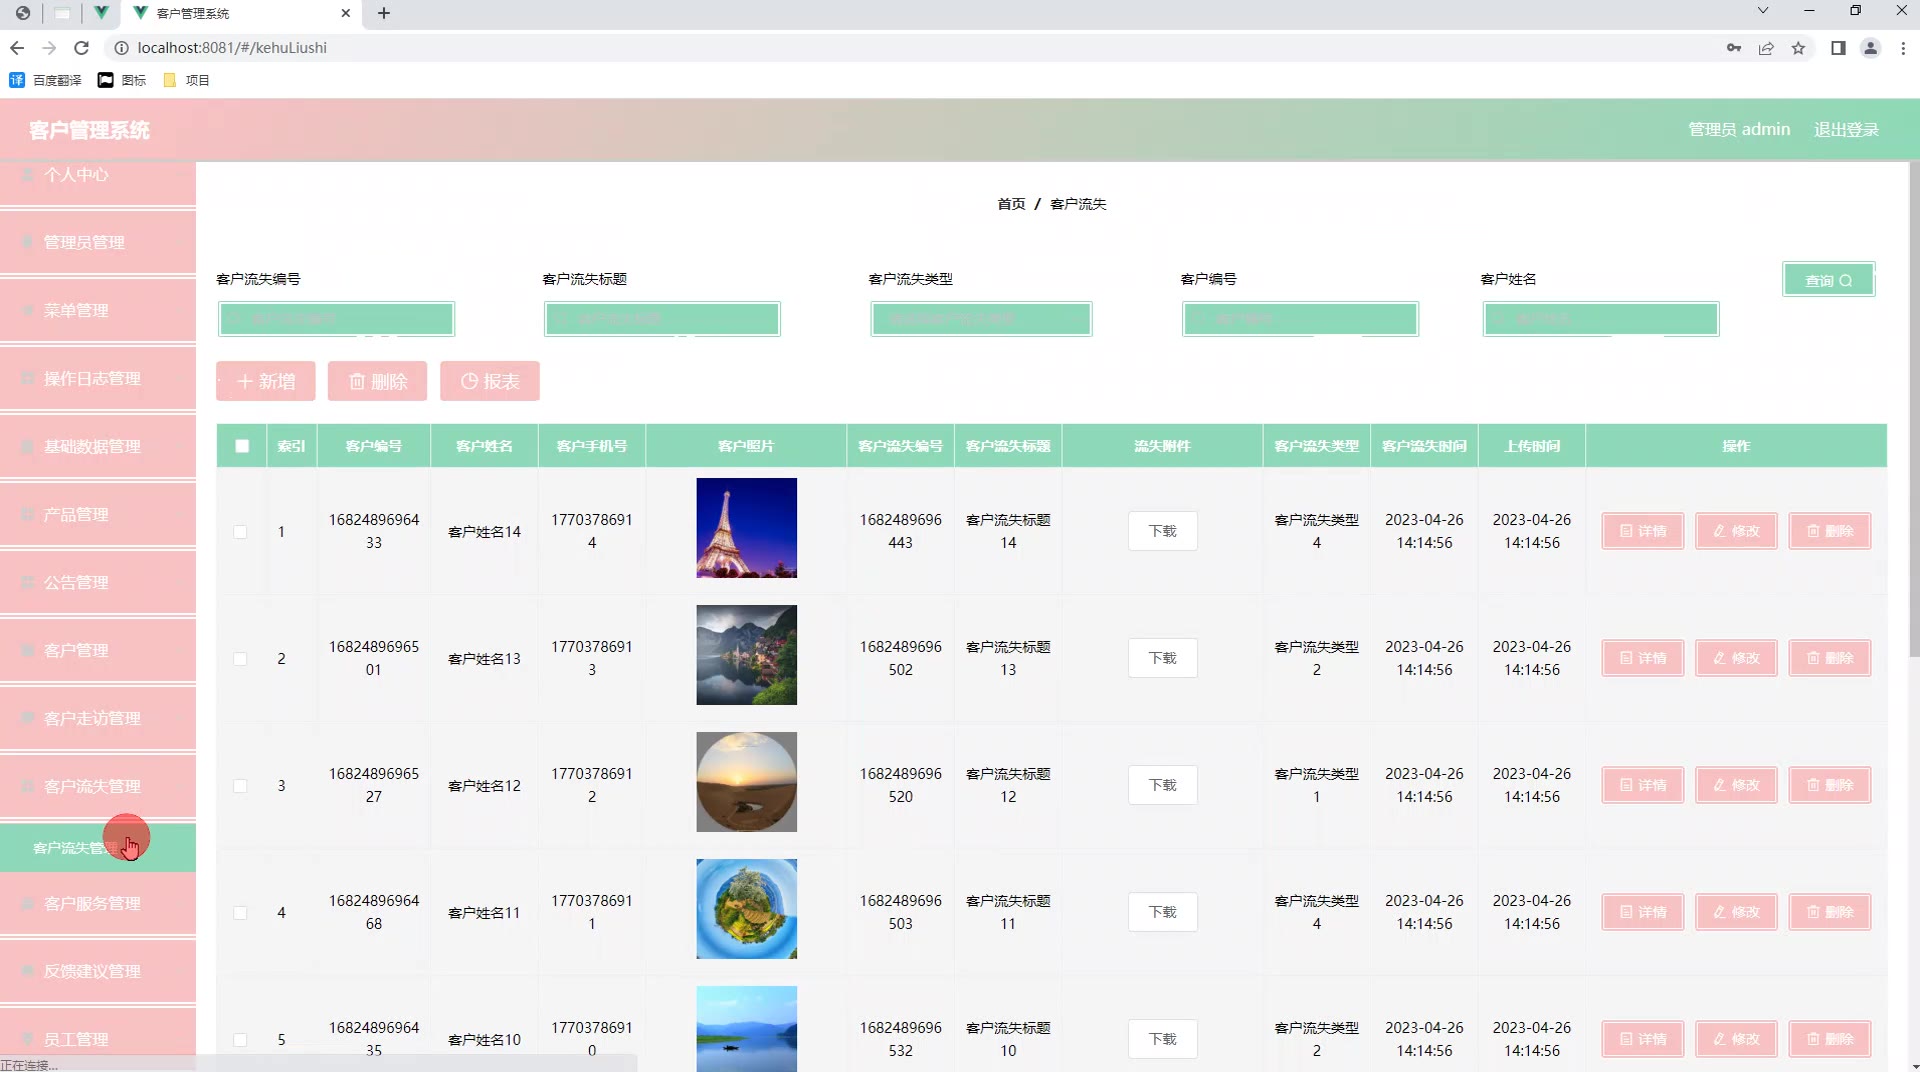Expand the 客户管理 sidebar menu
This screenshot has width=1920, height=1072.
tap(98, 650)
